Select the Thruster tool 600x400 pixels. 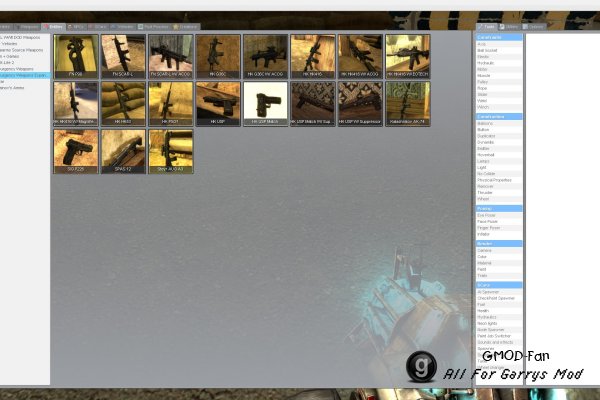click(499, 193)
